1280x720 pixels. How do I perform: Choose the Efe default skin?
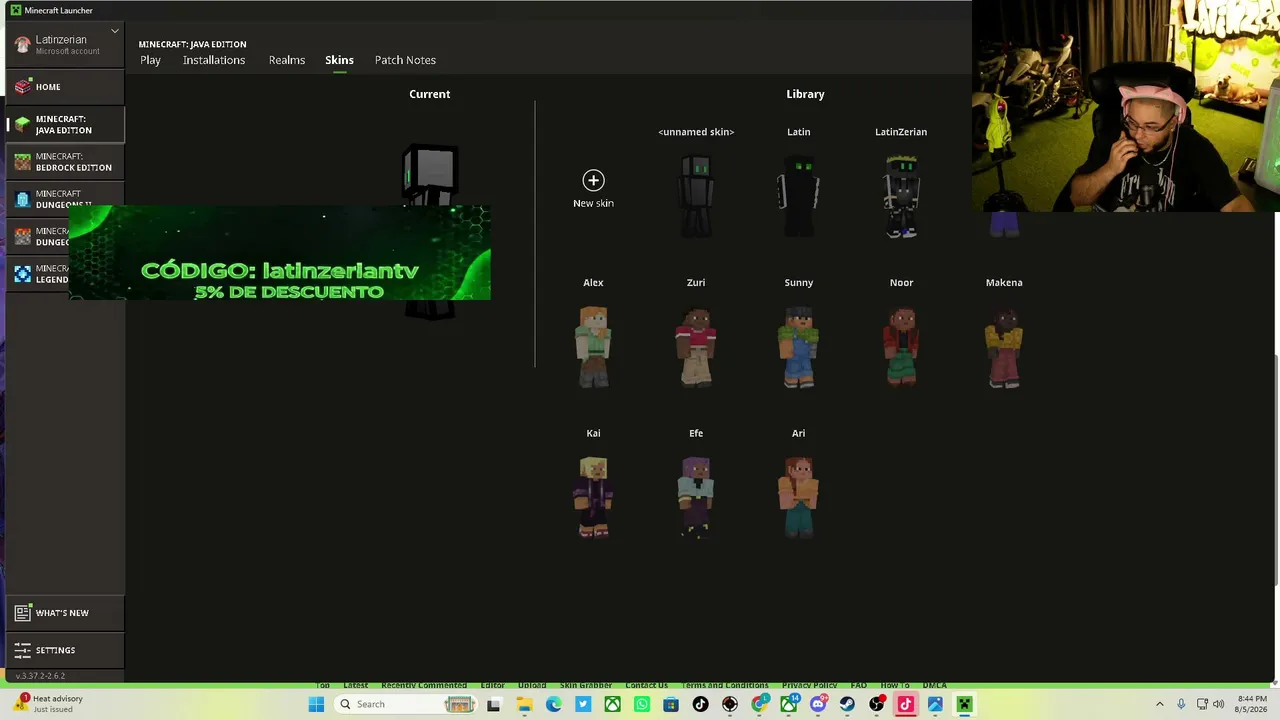click(696, 497)
